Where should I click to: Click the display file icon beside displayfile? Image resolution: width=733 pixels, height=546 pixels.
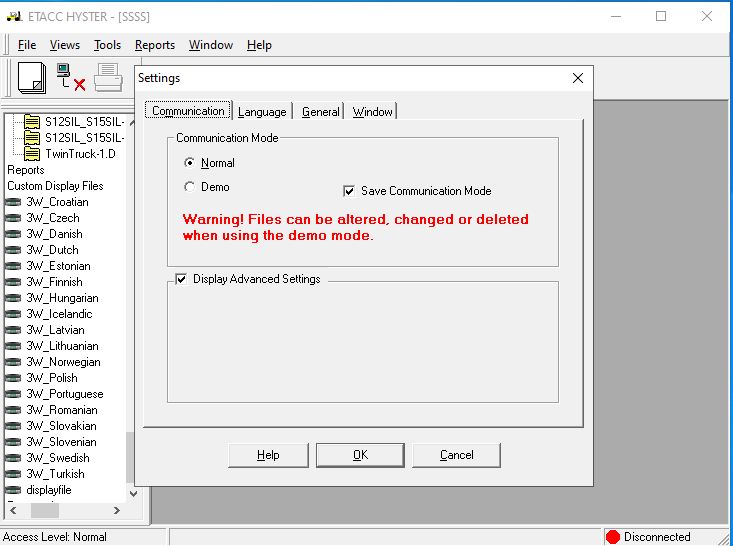[13, 490]
